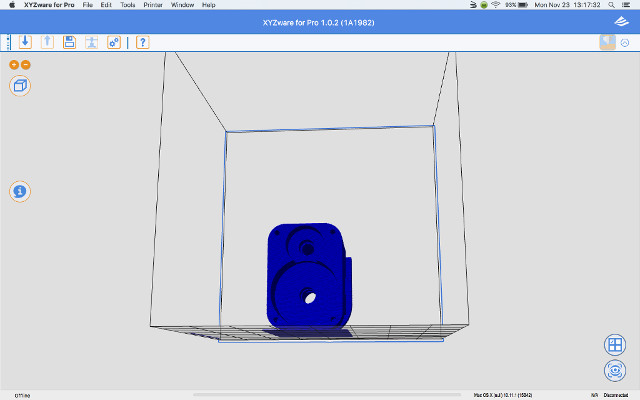Screen dimensions: 640x400
Task: Open the Edit menu
Action: [x=106, y=5]
